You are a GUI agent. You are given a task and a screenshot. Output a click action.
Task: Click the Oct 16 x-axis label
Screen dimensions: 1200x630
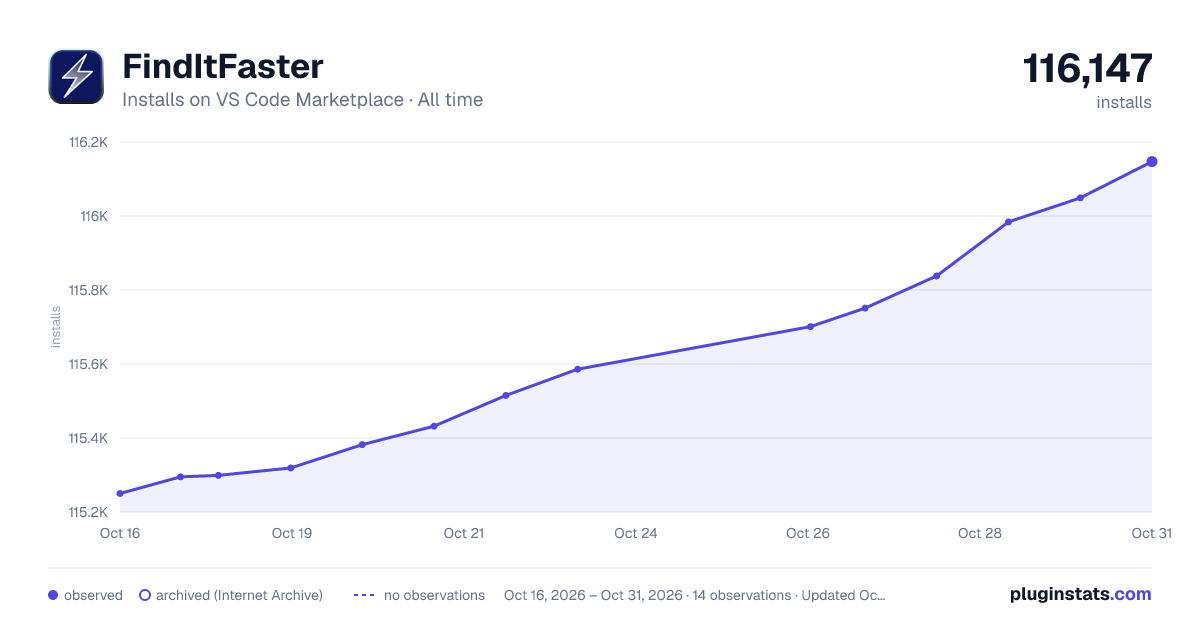click(x=120, y=533)
